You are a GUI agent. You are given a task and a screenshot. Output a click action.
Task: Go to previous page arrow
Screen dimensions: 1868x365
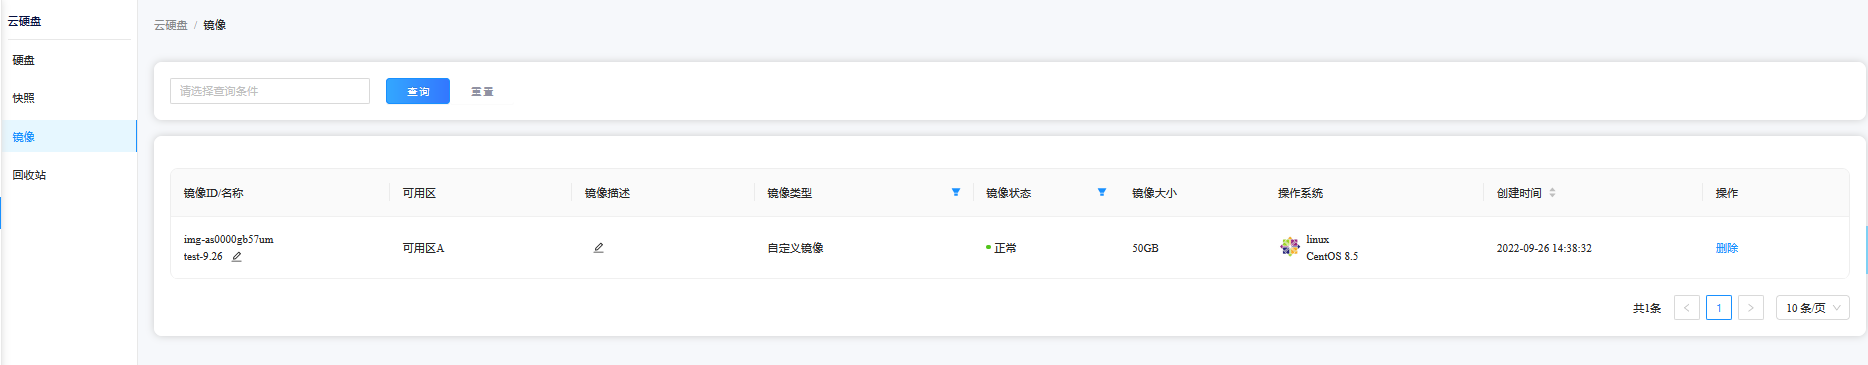click(1687, 308)
